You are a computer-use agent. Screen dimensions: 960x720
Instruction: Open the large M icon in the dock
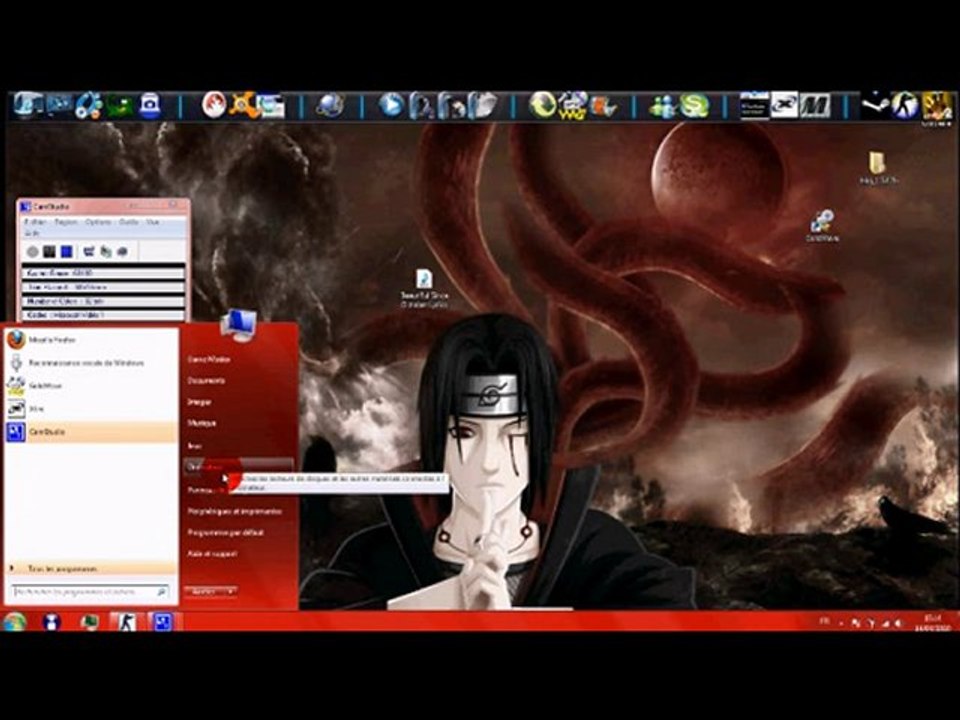tap(815, 105)
